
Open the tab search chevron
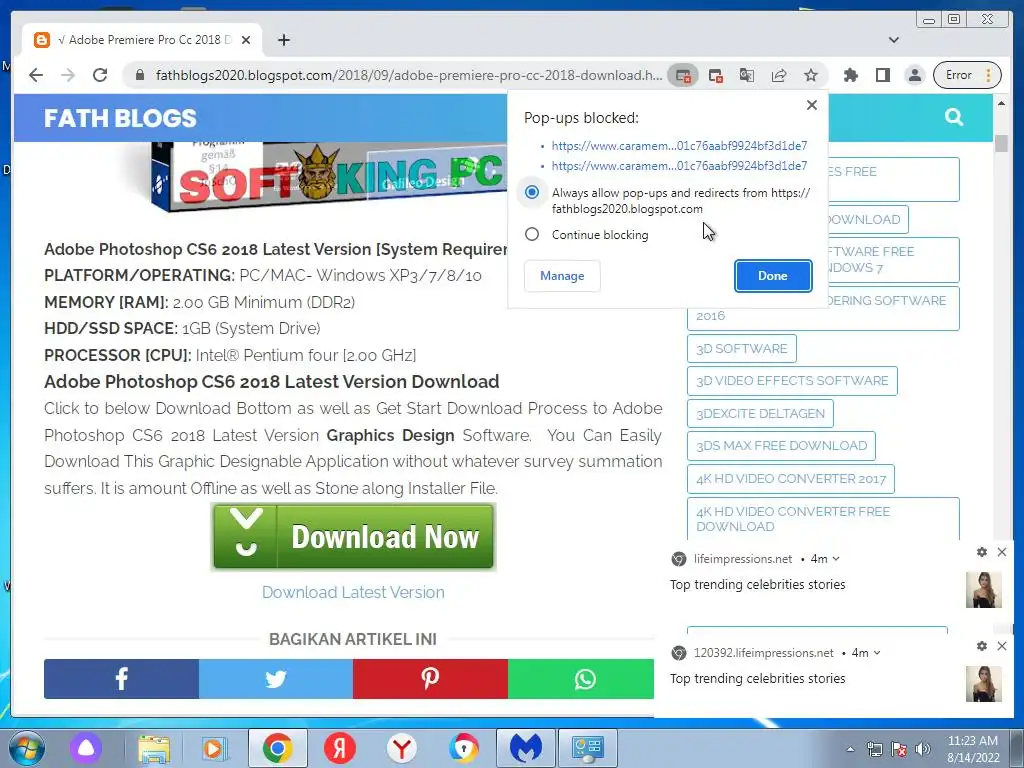(893, 40)
